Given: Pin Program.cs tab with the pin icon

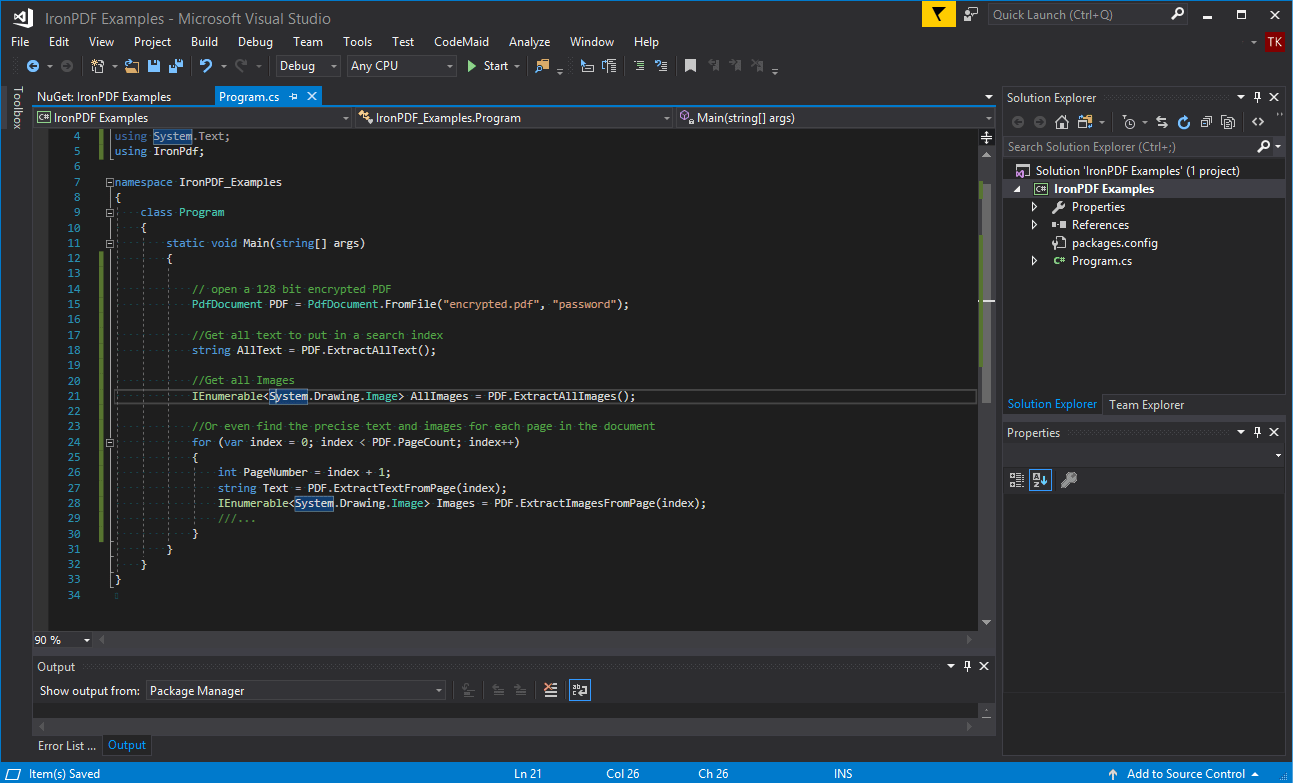Looking at the screenshot, I should click(294, 97).
